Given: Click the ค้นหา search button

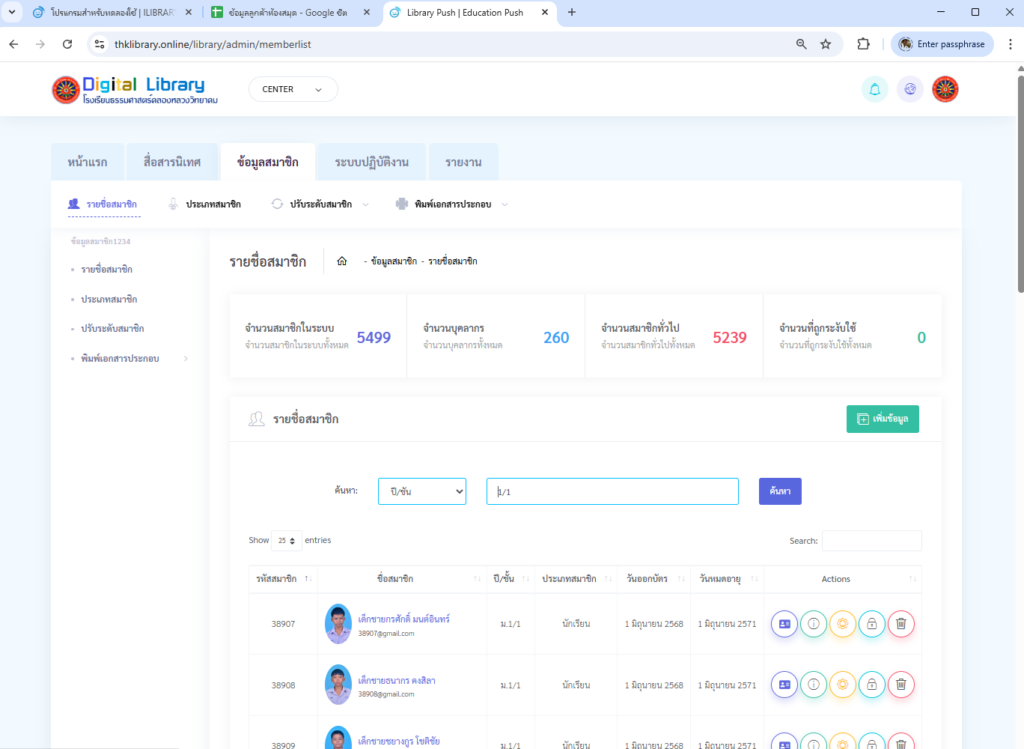Looking at the screenshot, I should 780,491.
